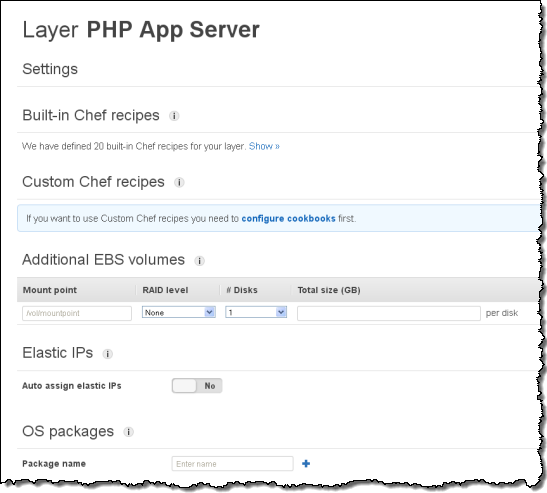Screen dimensions: 547x493
Task: Click the Package name label
Action: 54,464
